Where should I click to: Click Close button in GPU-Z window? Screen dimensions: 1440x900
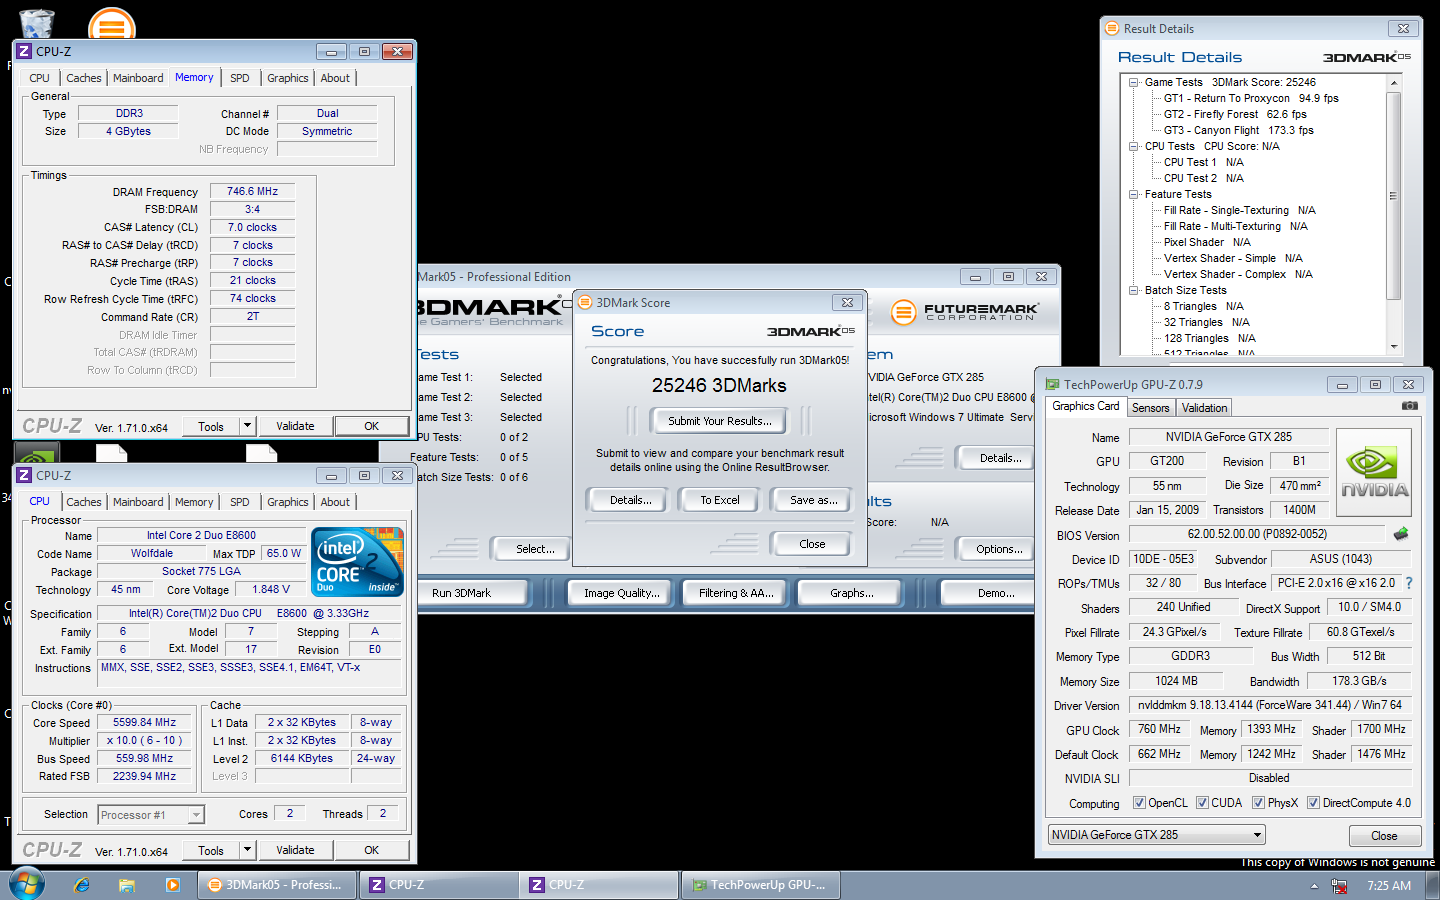pos(1384,836)
